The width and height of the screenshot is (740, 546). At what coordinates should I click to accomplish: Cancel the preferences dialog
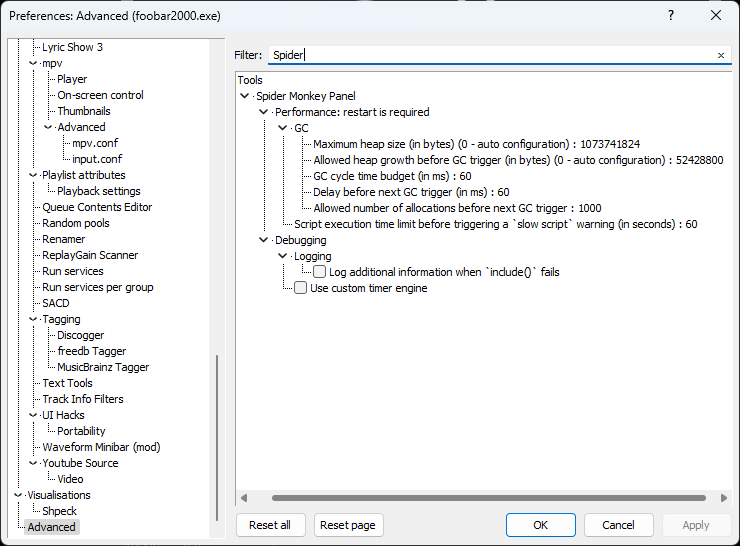(619, 525)
